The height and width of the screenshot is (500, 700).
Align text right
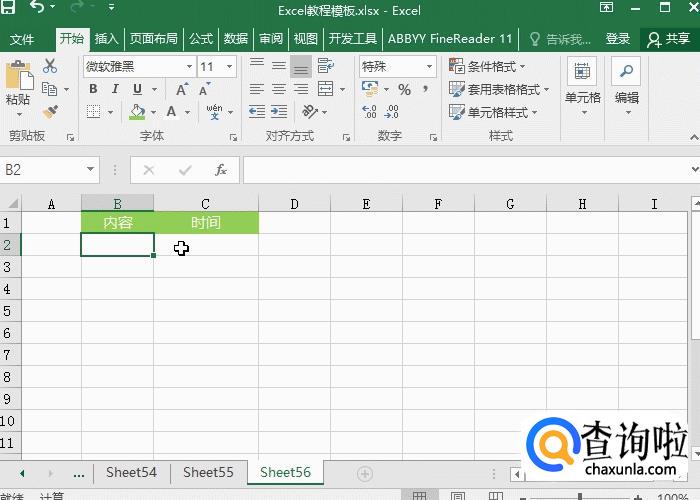(300, 89)
